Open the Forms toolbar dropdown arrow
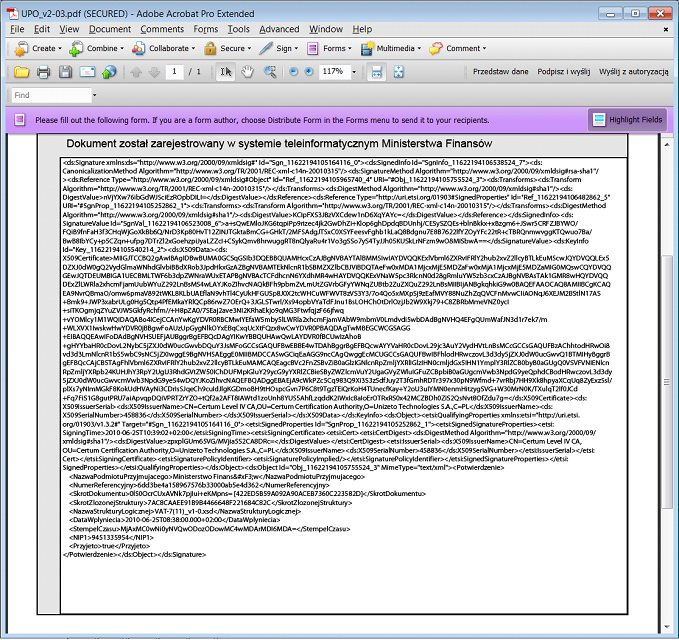The image size is (679, 640). (x=350, y=48)
